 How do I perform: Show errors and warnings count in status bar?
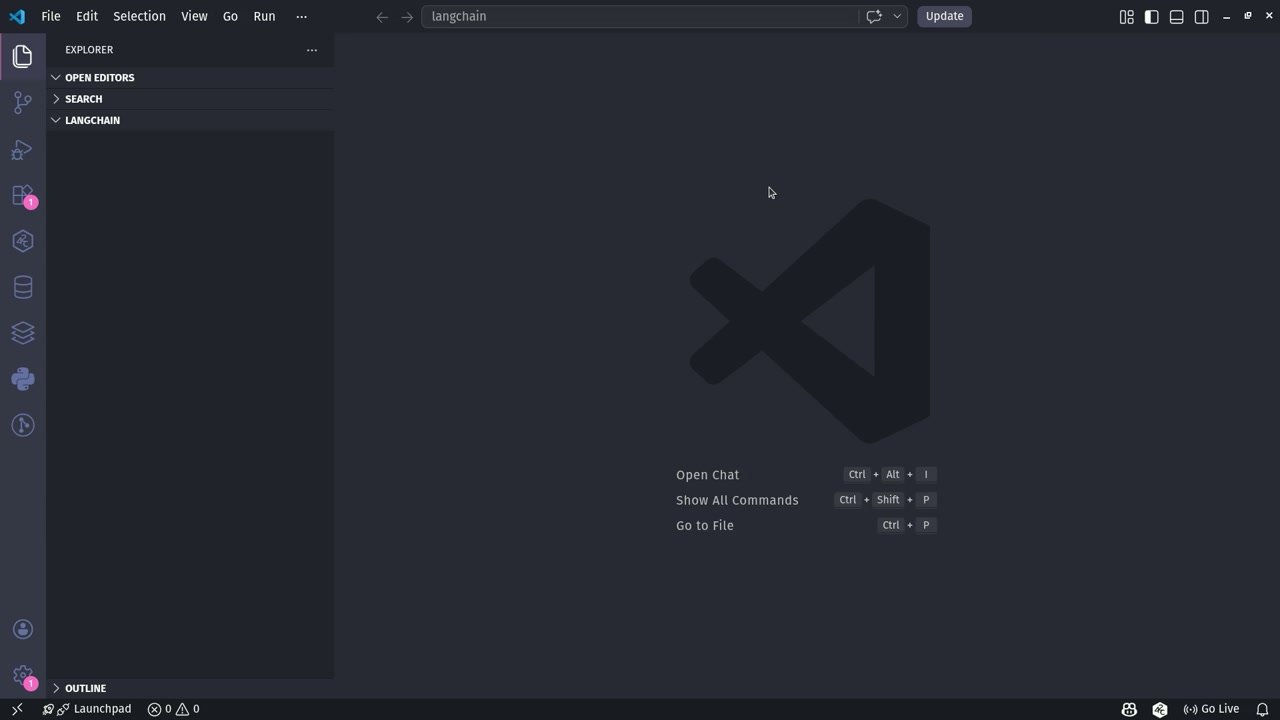tap(174, 709)
